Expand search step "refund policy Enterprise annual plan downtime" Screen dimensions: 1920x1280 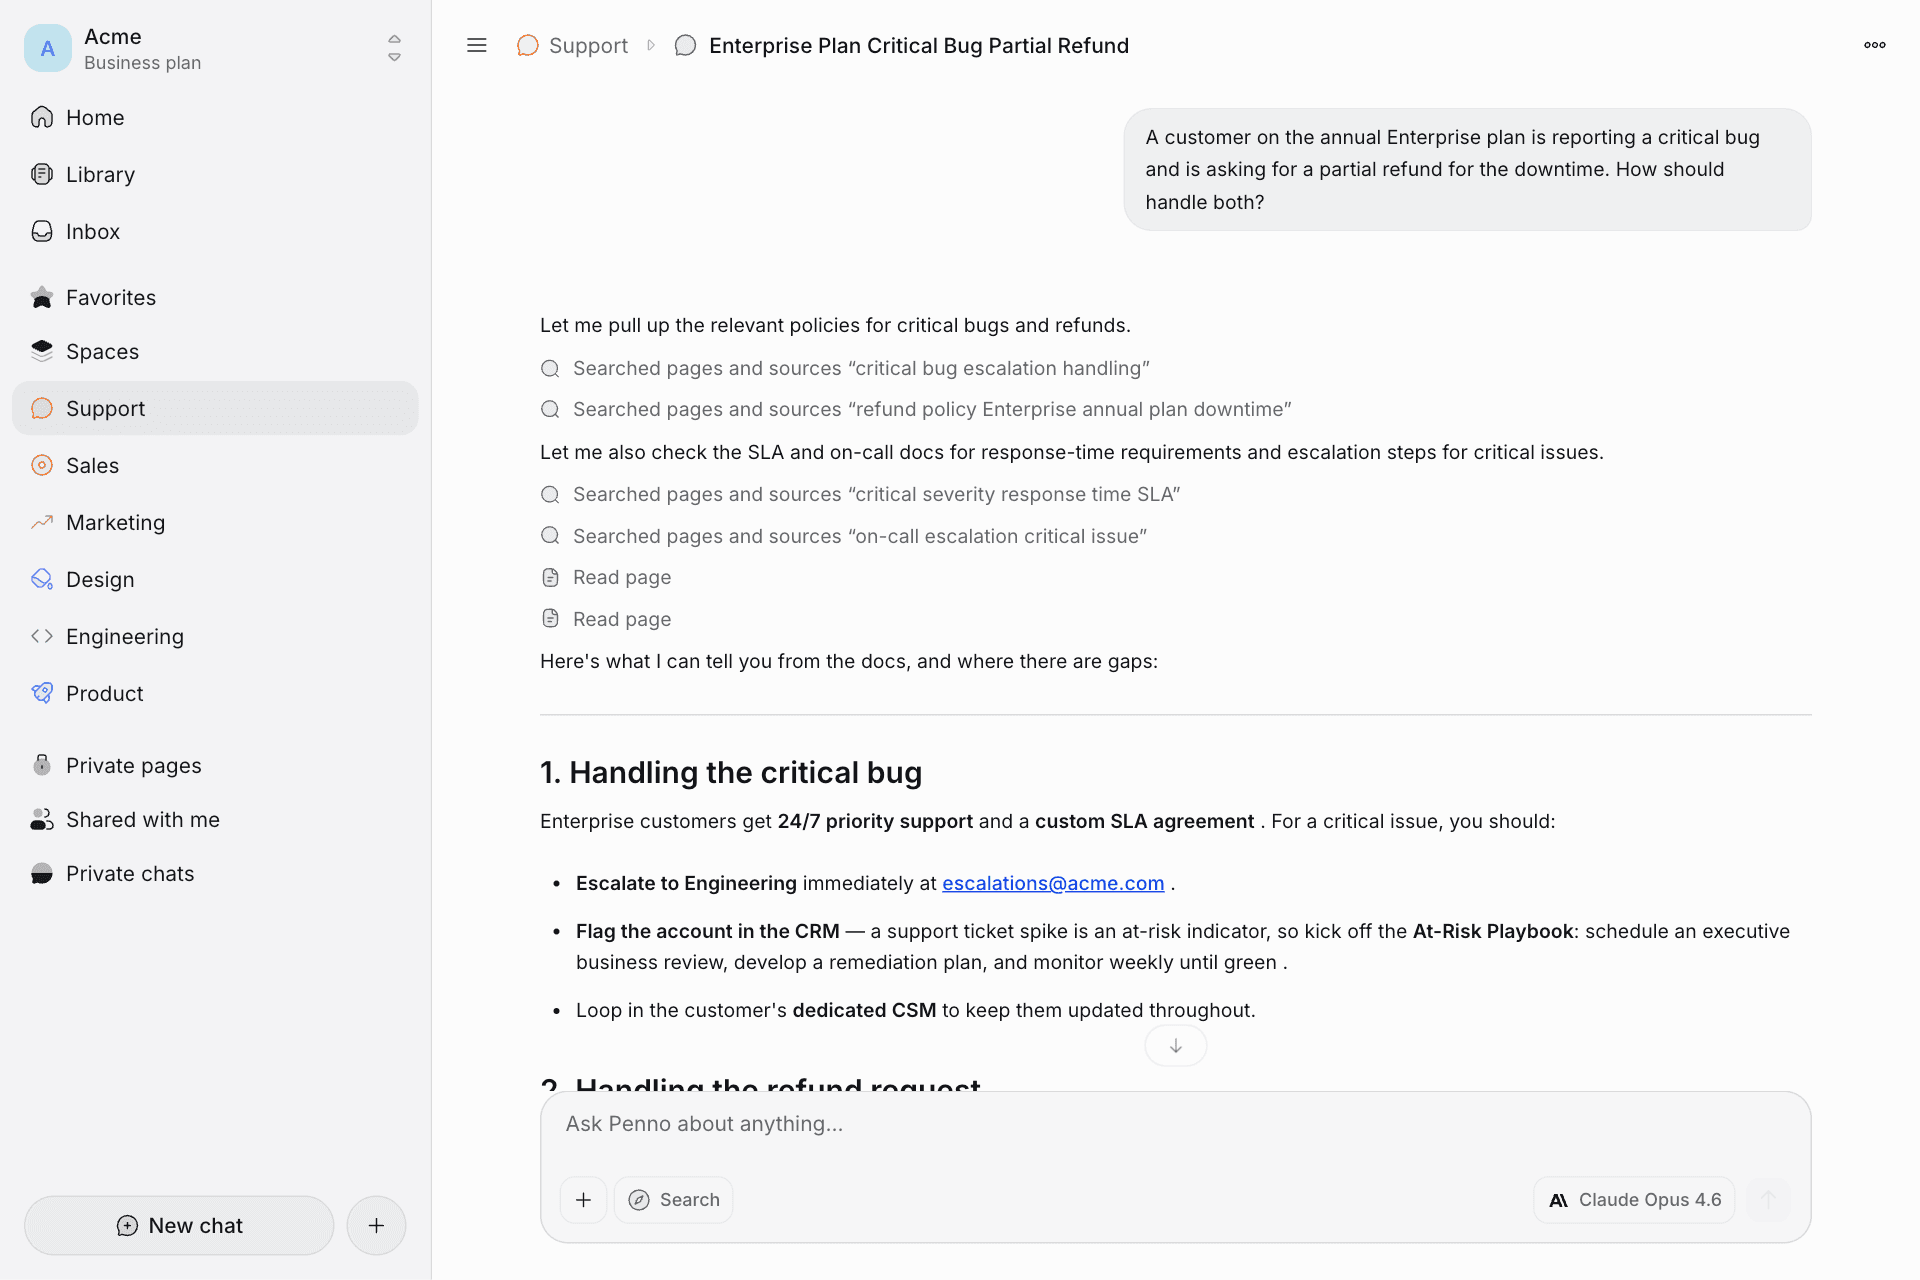916,409
